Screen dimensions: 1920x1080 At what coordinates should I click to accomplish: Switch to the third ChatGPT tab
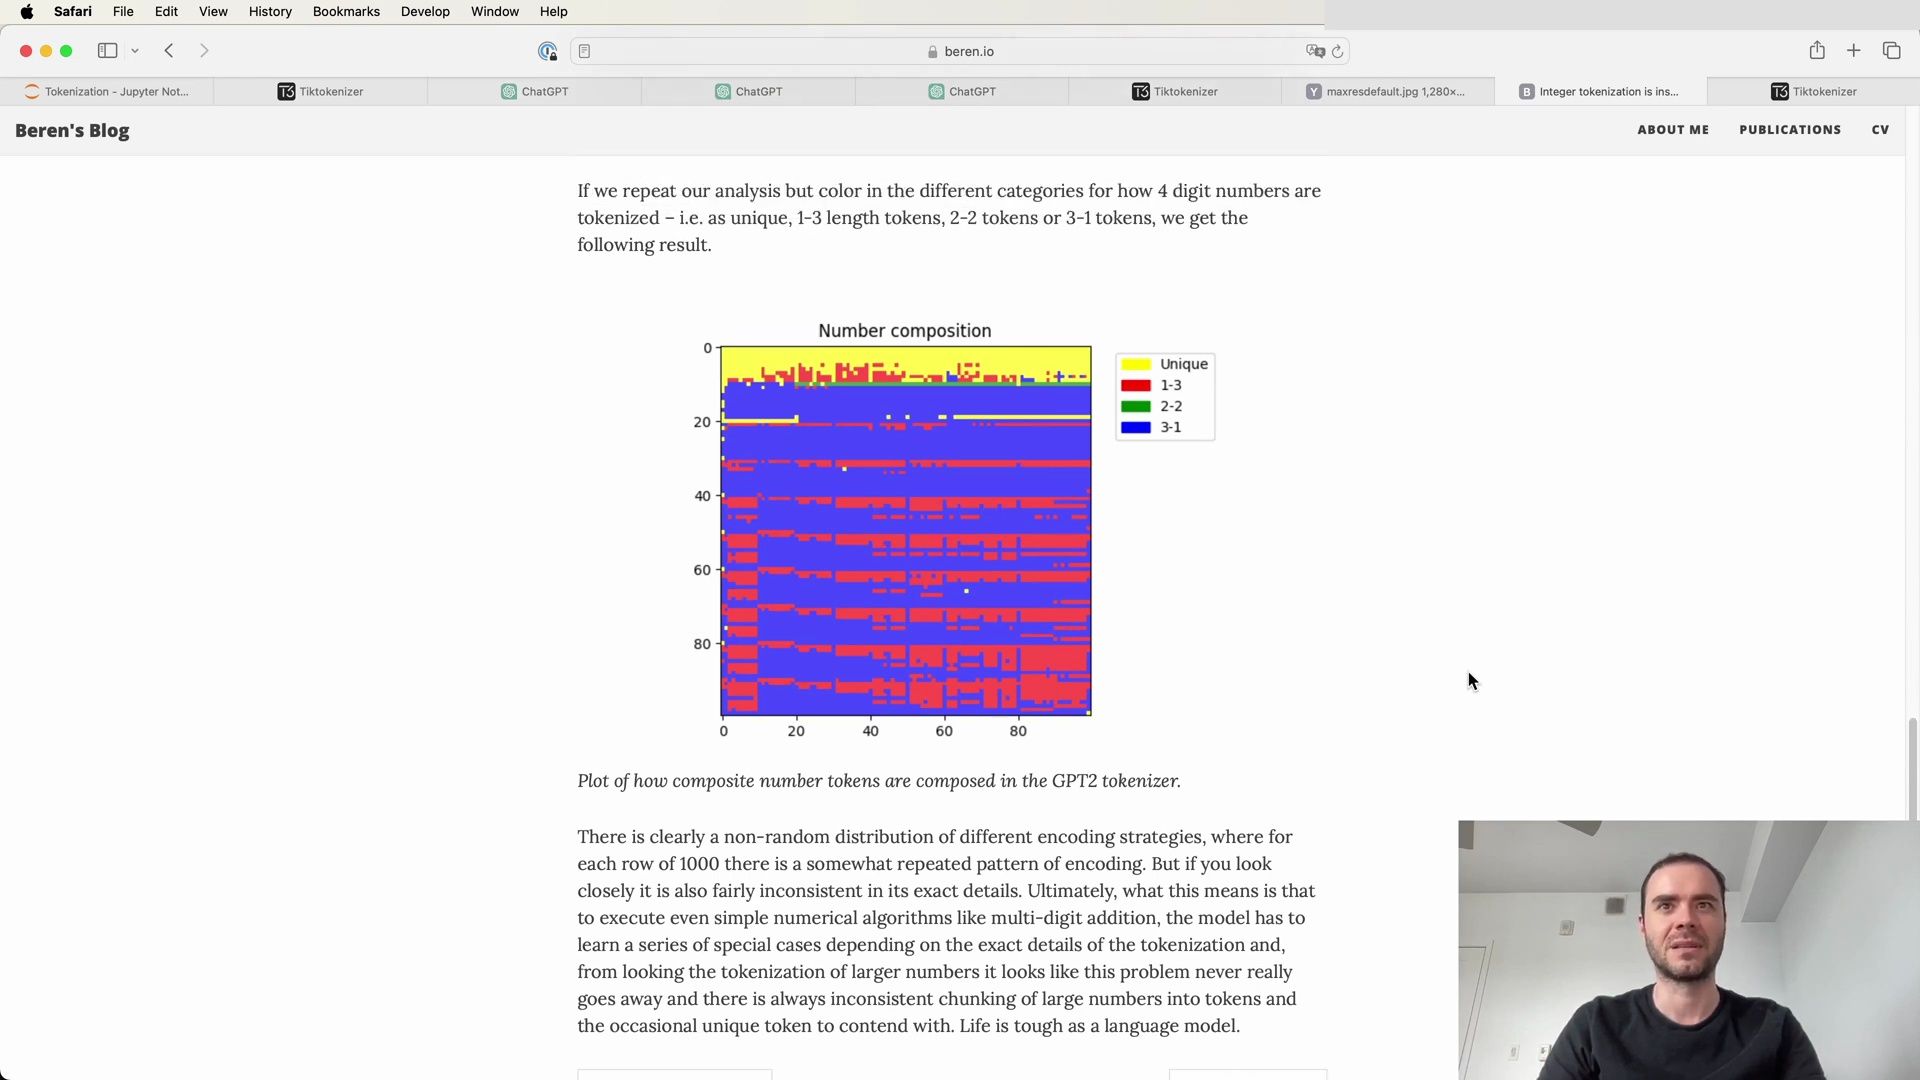click(962, 91)
